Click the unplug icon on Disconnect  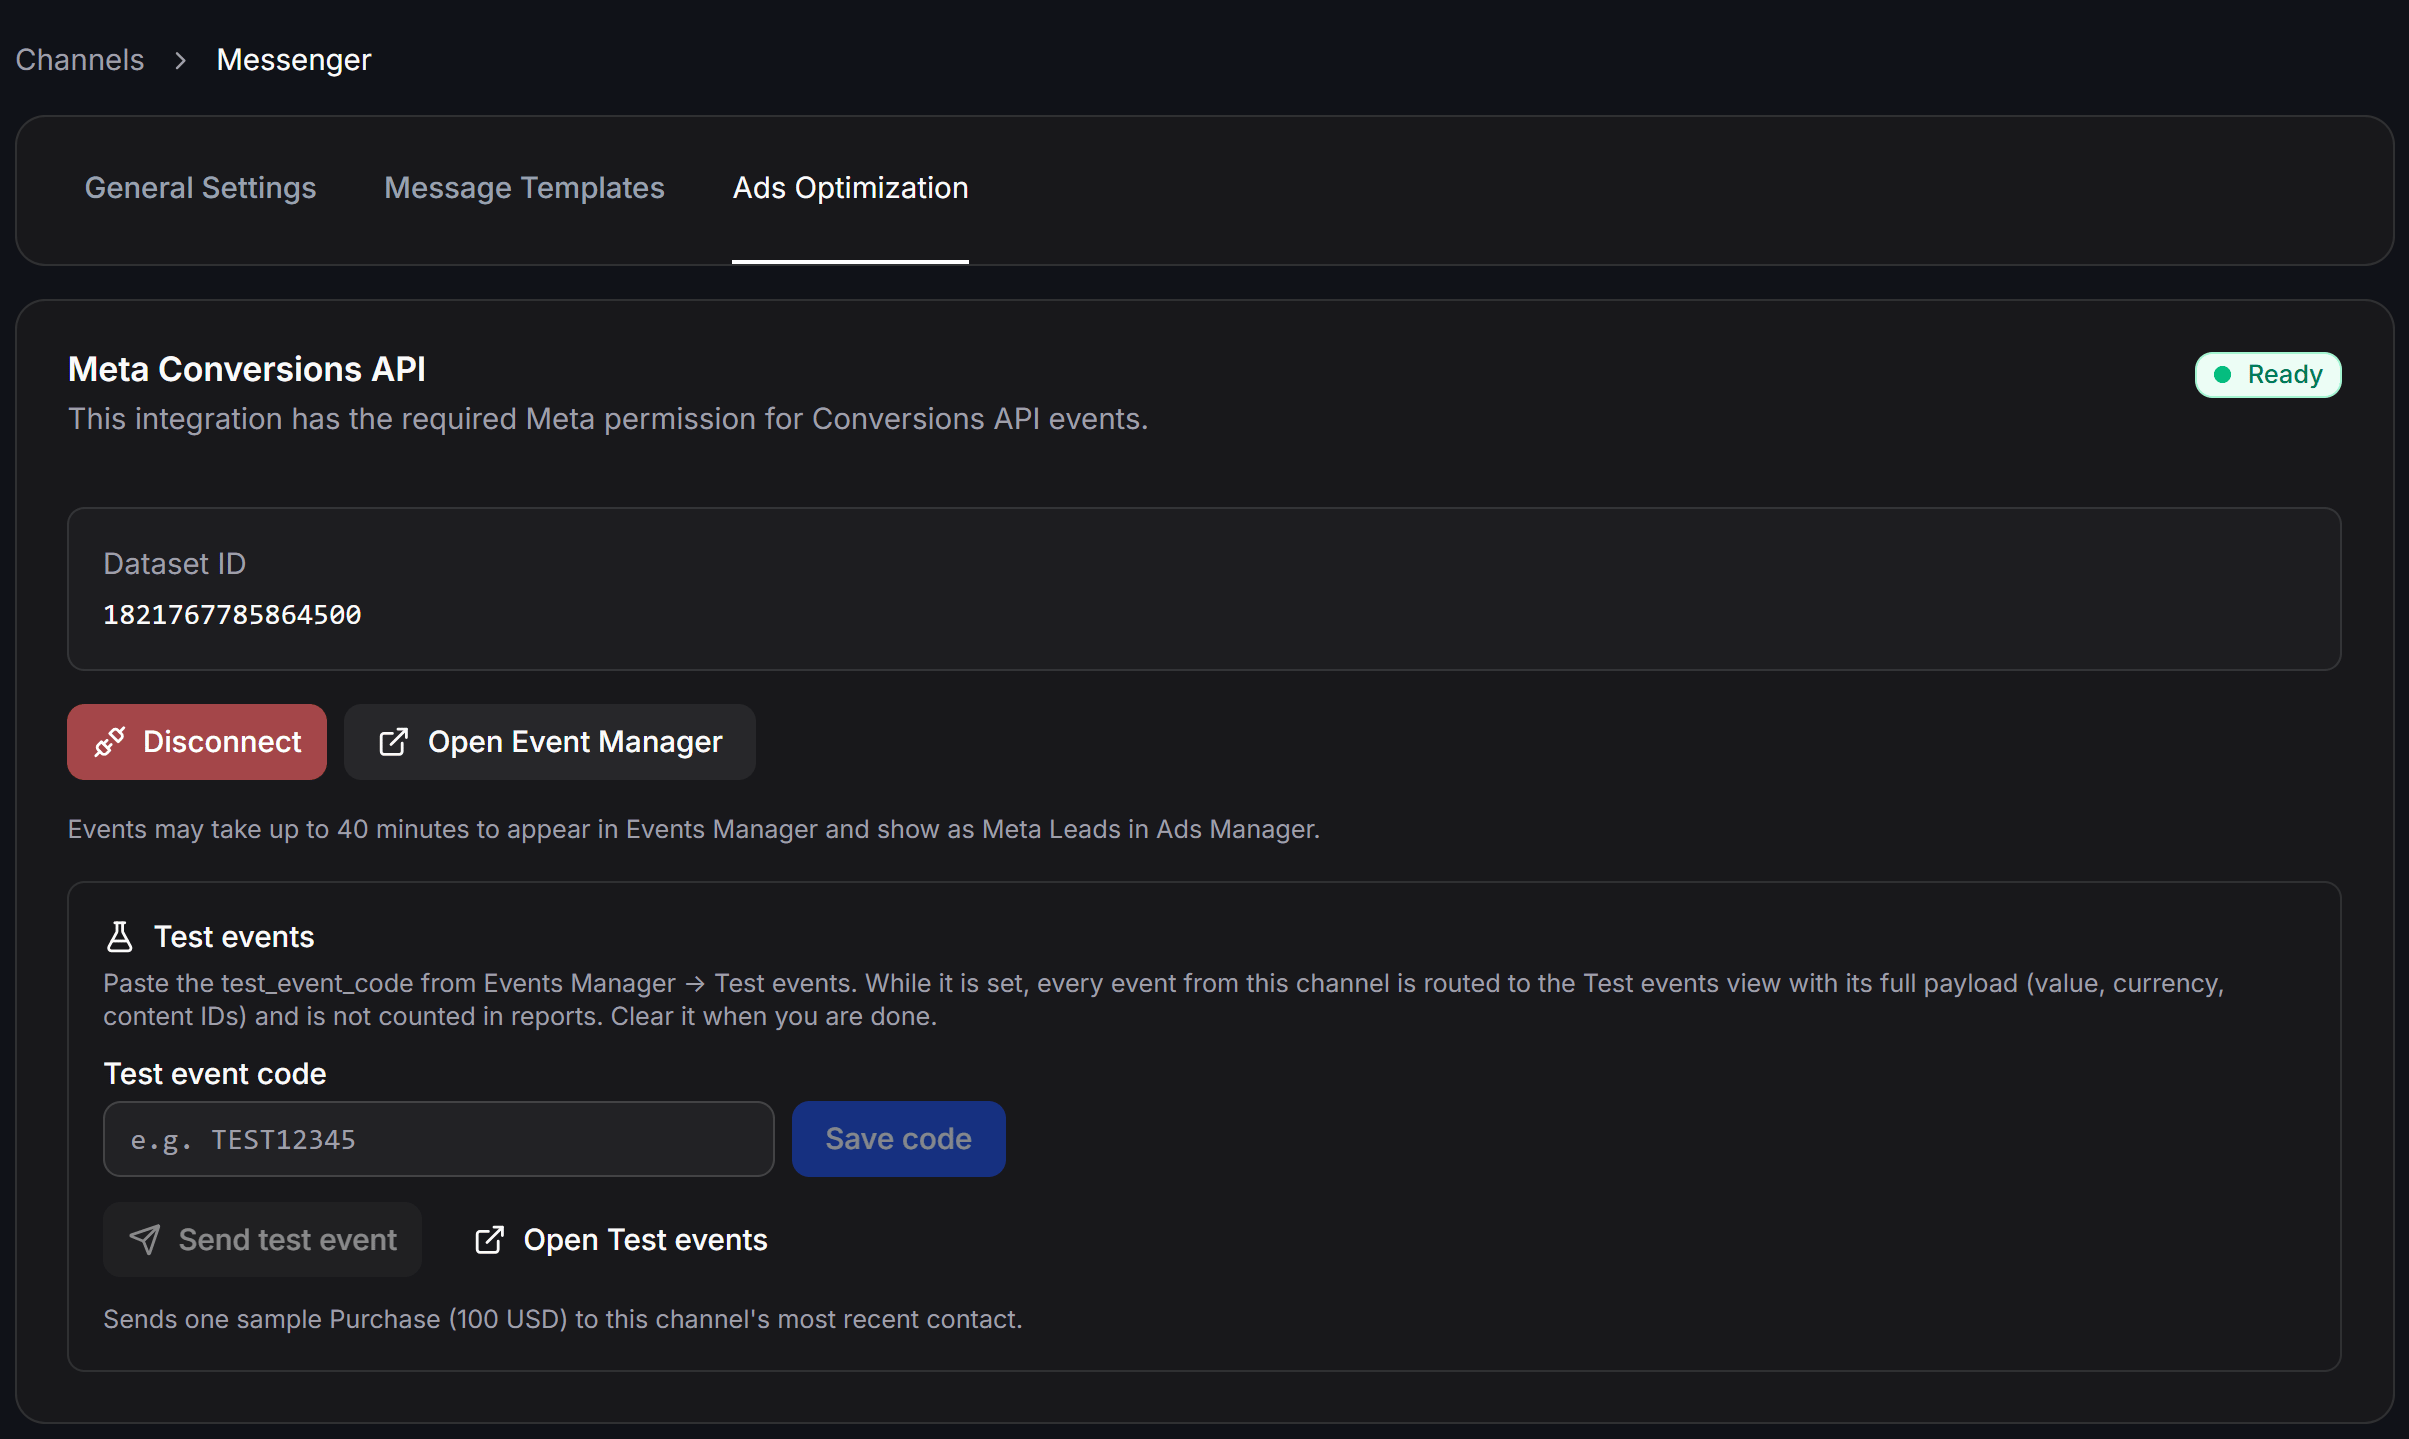tap(110, 742)
